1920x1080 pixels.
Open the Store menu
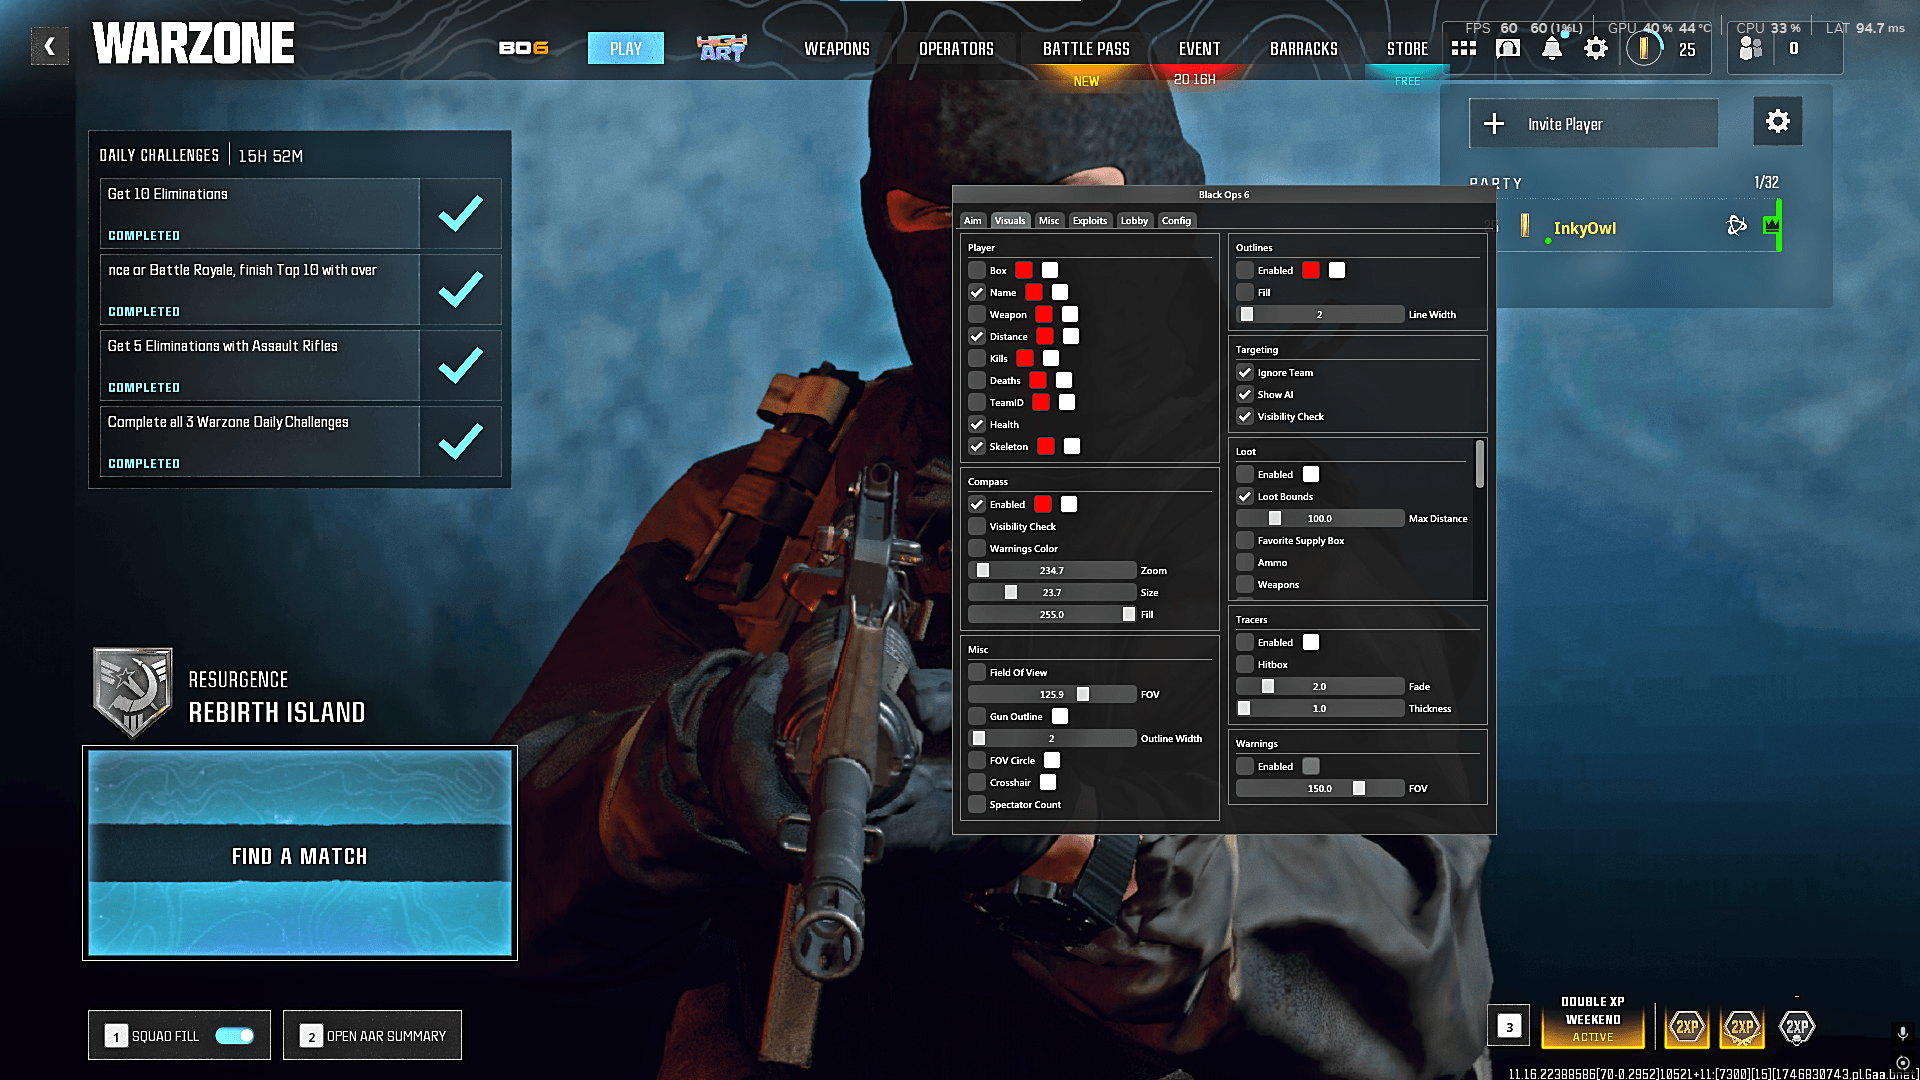[1407, 48]
